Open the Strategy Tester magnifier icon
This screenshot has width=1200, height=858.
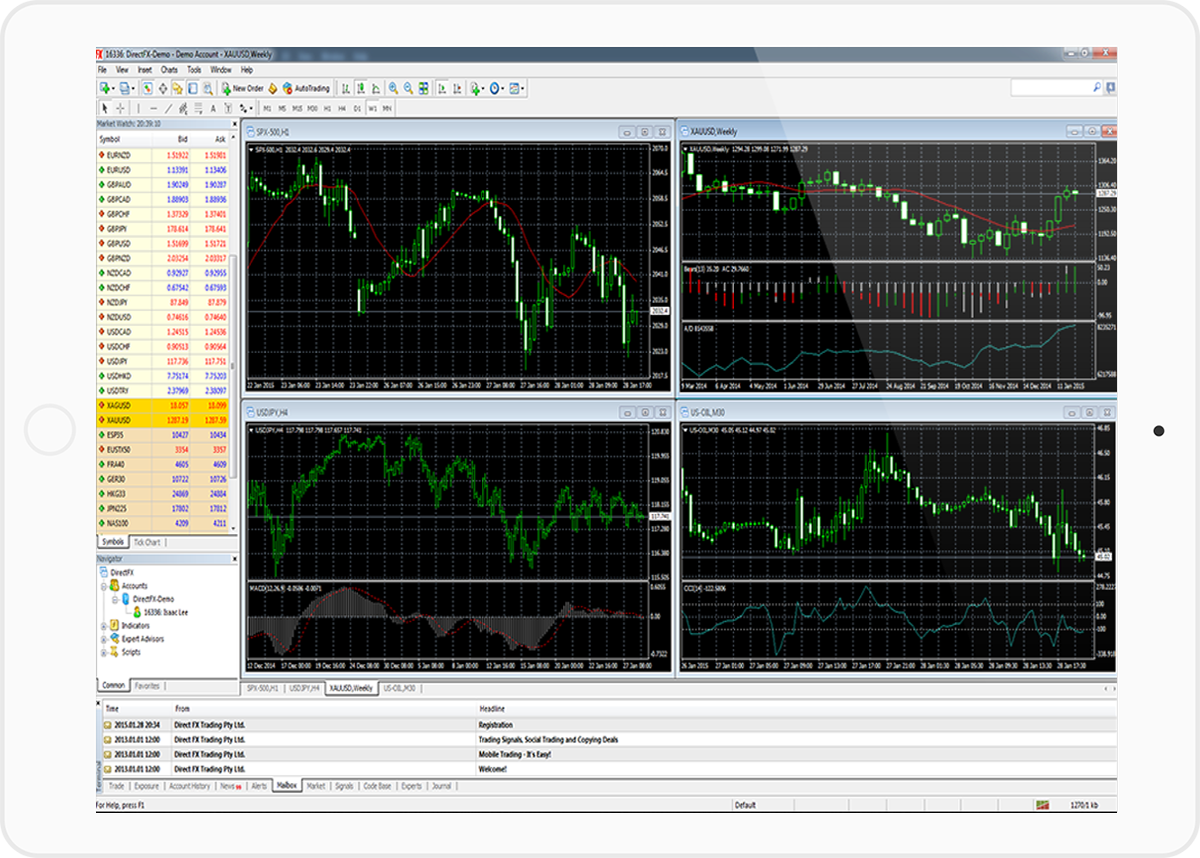(207, 88)
